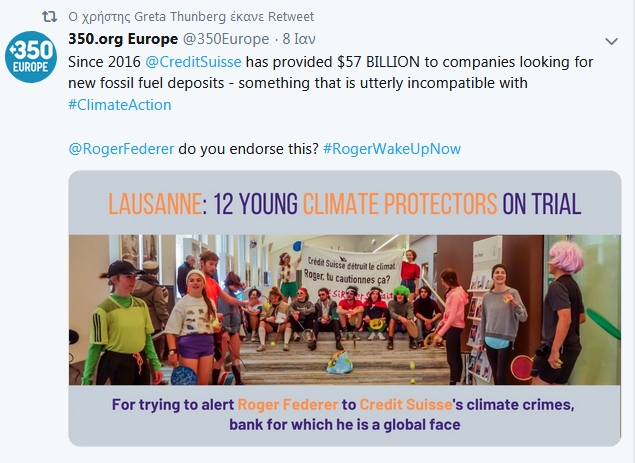This screenshot has width=635, height=463.
Task: Click the girl in the green jersey in photo
Action: [x=121, y=323]
